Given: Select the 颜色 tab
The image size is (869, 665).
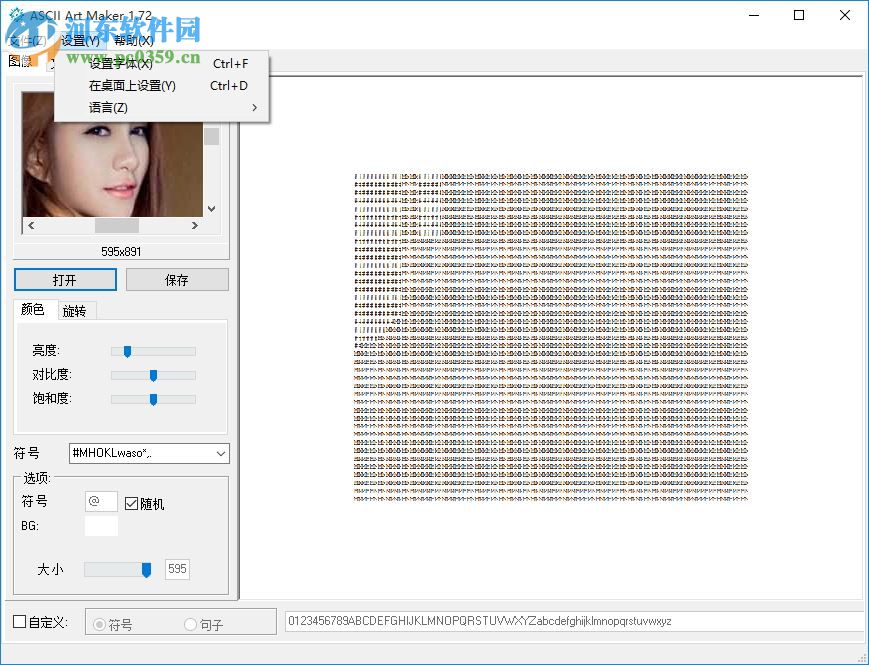Looking at the screenshot, I should 33,310.
